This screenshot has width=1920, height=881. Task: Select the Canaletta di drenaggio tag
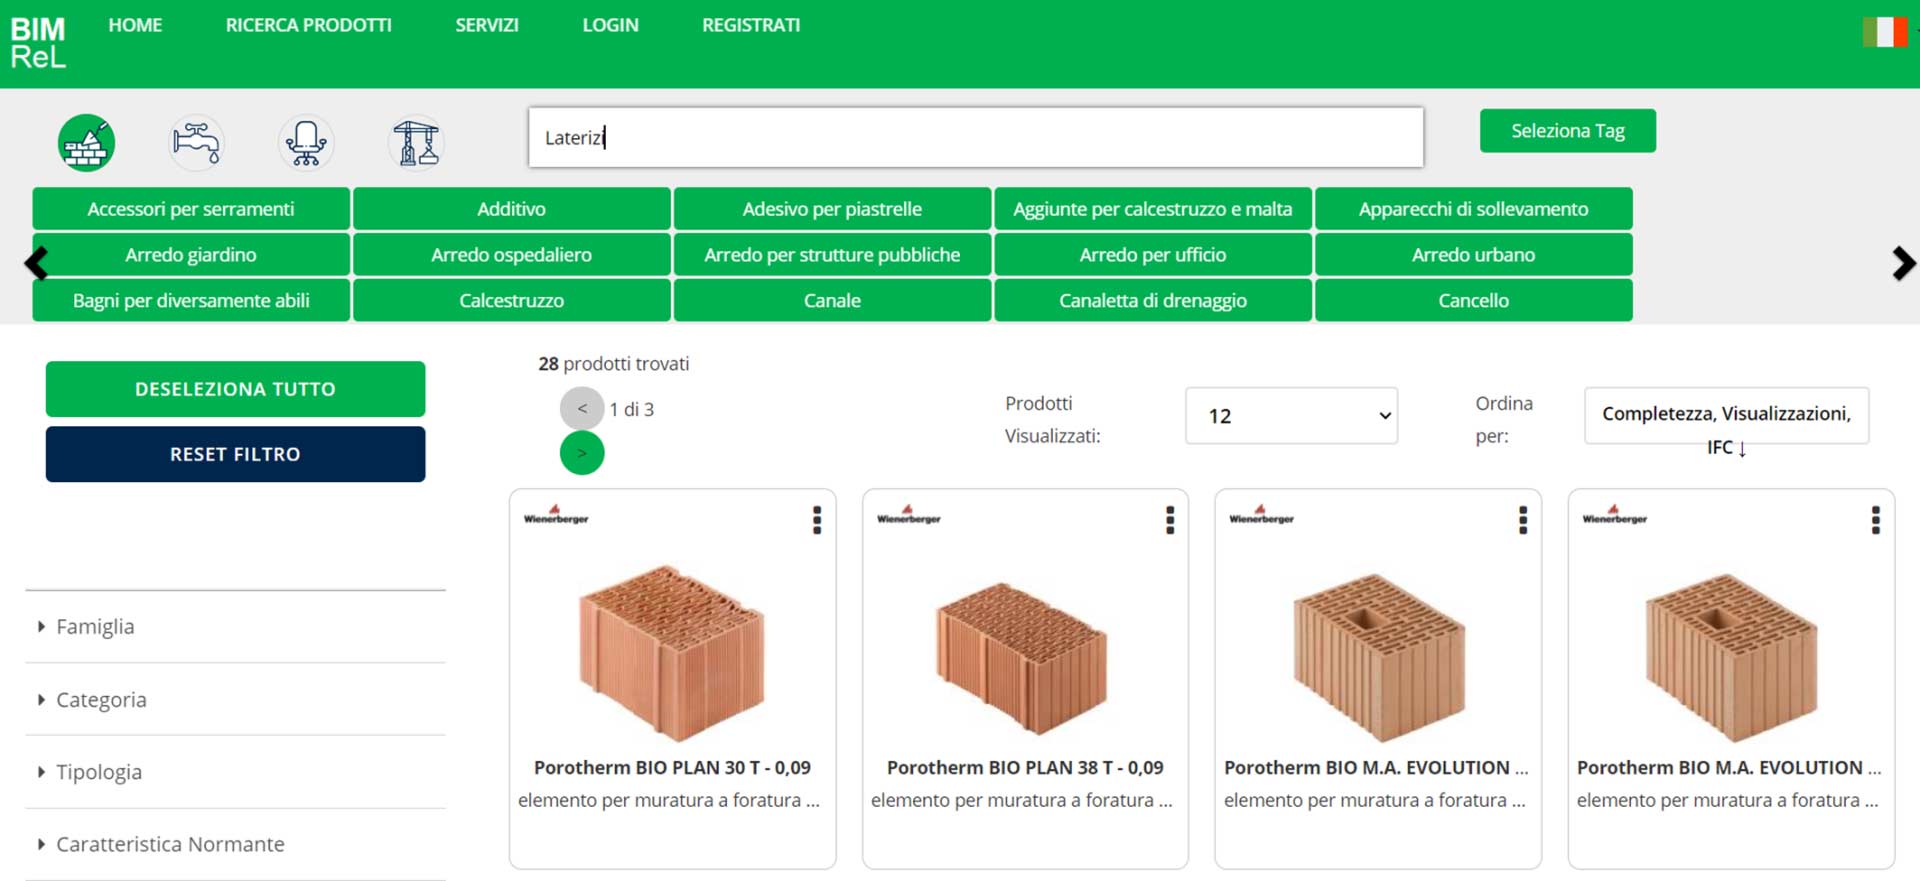1152,300
